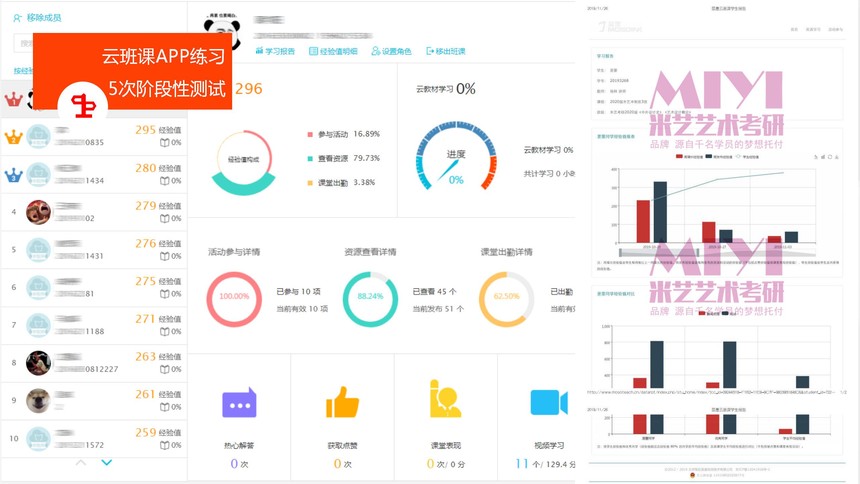
Task: Select the member ending in 1431
Action: point(94,250)
